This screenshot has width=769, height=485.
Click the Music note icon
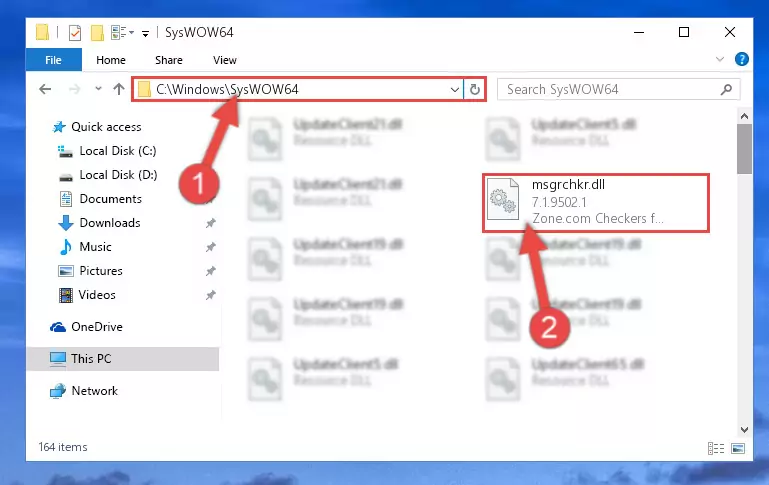[x=65, y=247]
